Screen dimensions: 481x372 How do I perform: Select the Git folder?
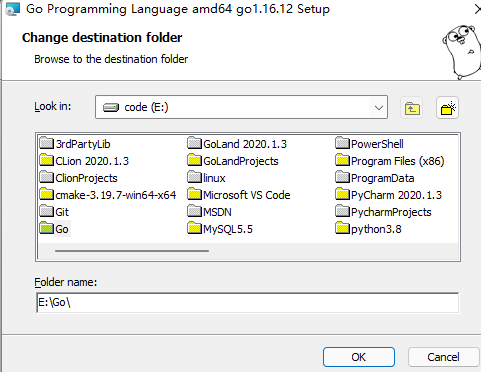[54, 212]
